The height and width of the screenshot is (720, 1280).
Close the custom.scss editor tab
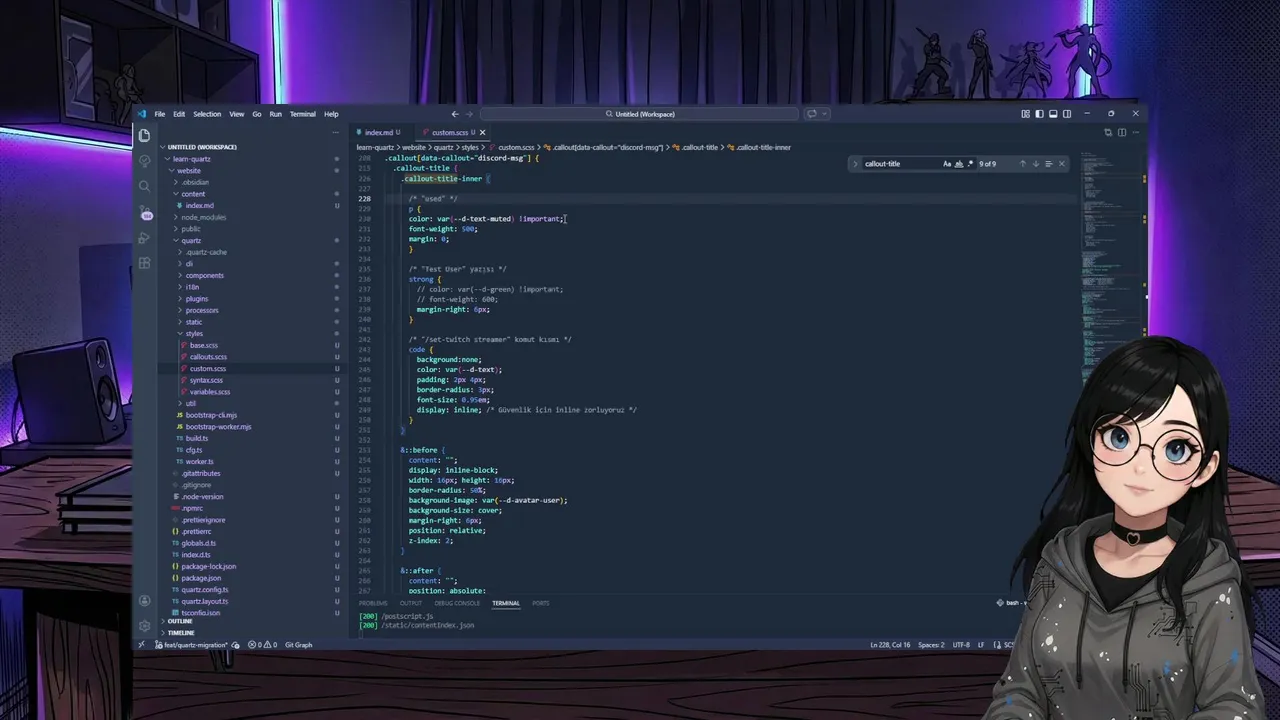(x=482, y=132)
